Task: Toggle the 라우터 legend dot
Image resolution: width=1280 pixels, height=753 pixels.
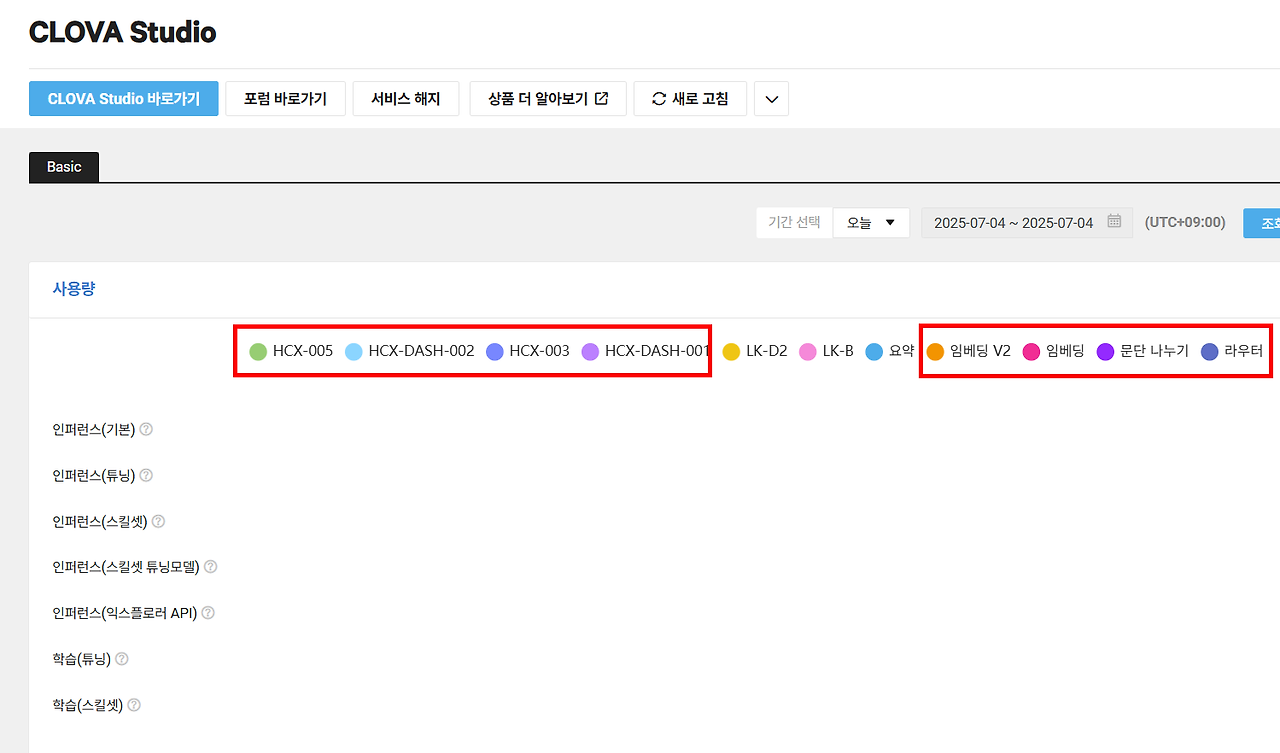Action: (x=1209, y=352)
